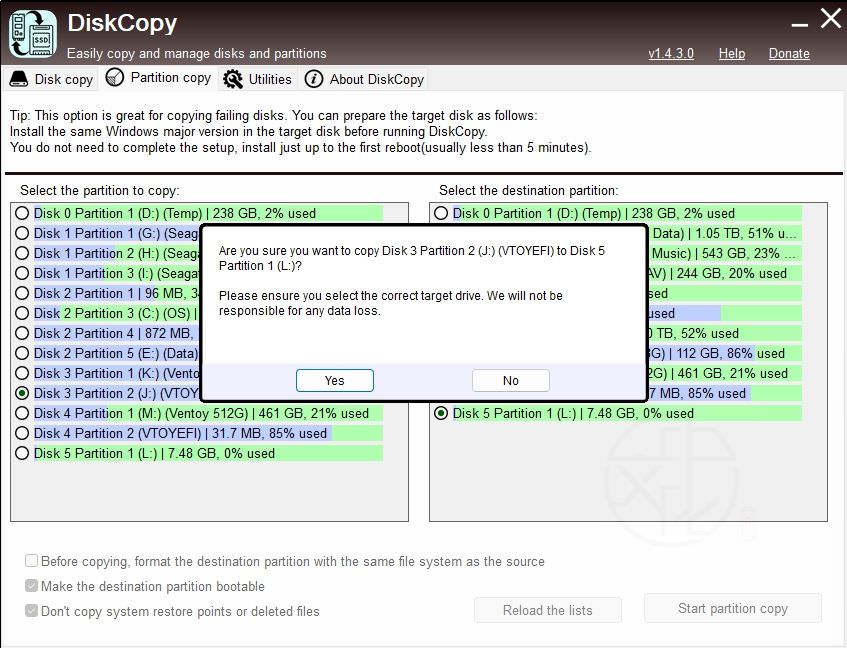Click the v1.4.3.0 version link
The height and width of the screenshot is (648, 847).
670,53
